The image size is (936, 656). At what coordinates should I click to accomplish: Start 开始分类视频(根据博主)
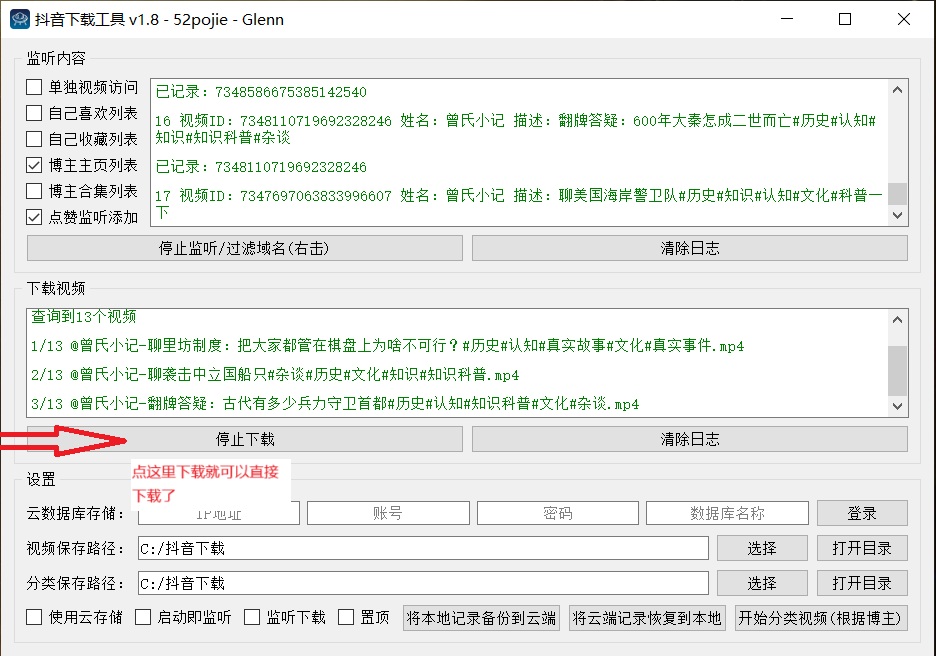point(820,618)
